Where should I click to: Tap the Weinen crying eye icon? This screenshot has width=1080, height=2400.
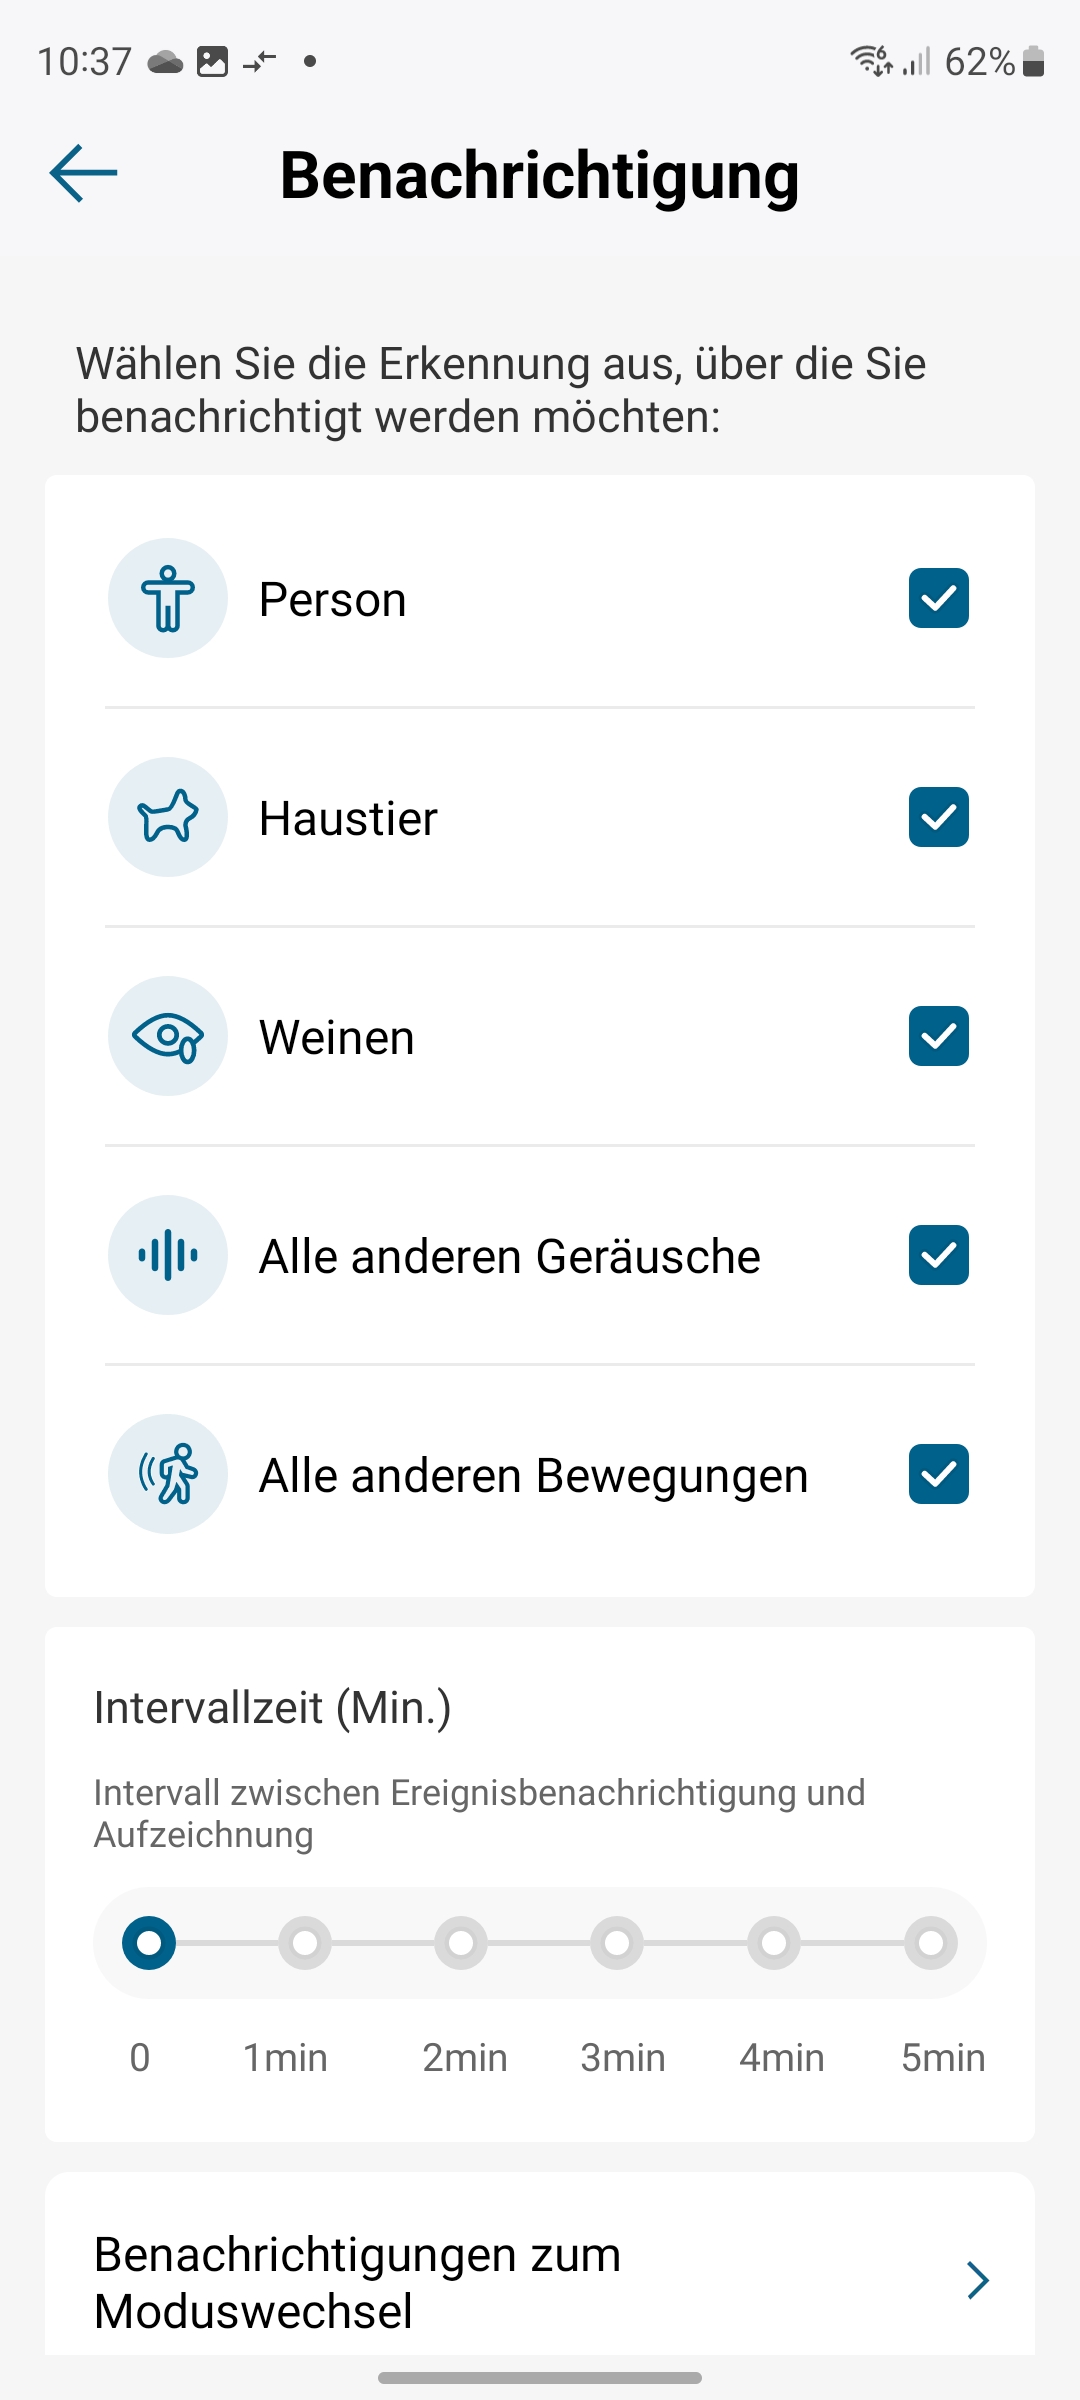tap(168, 1036)
